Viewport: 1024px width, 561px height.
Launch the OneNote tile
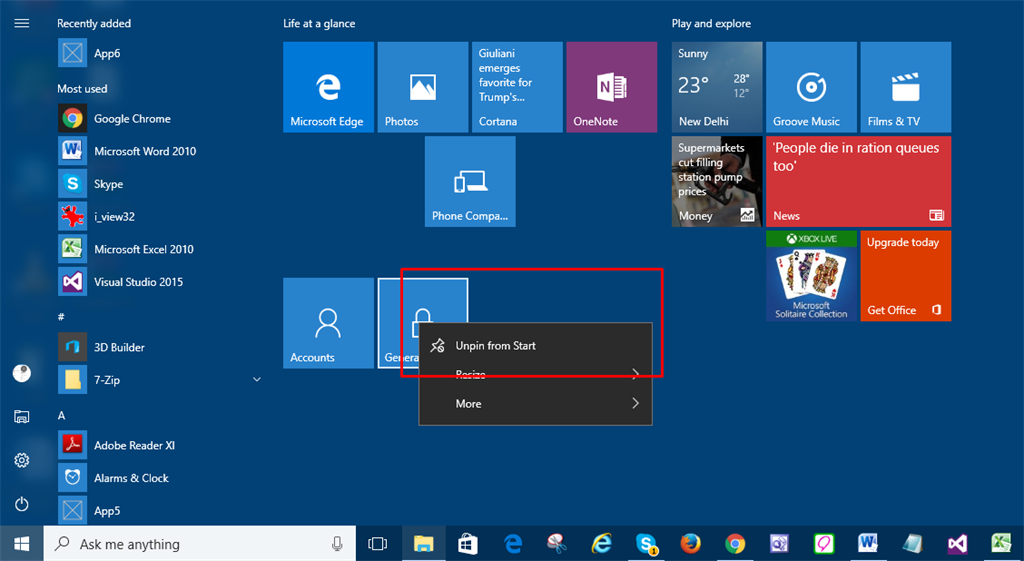(x=611, y=87)
